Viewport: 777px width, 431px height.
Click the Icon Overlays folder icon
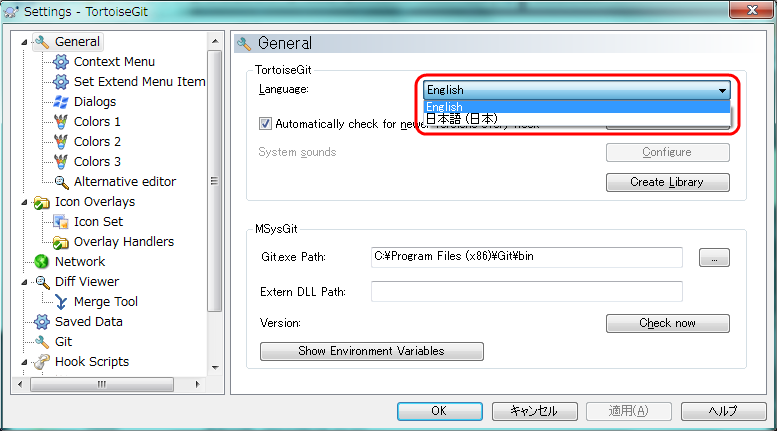pos(42,202)
